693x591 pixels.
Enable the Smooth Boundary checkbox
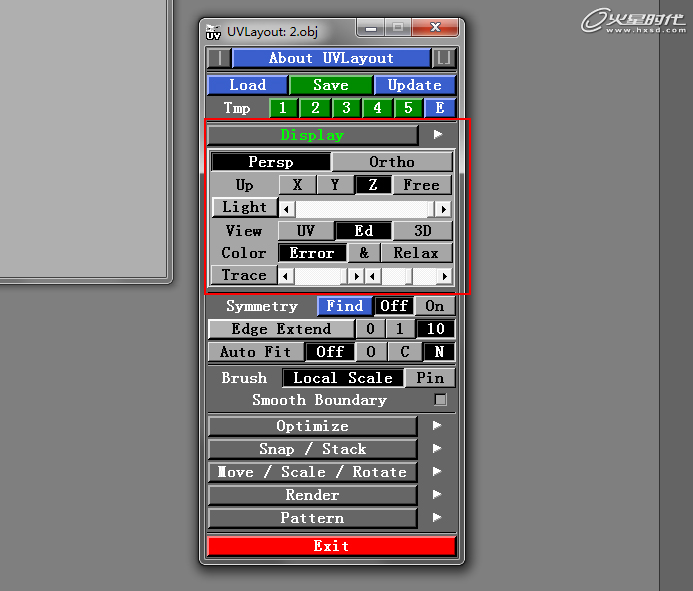point(440,400)
